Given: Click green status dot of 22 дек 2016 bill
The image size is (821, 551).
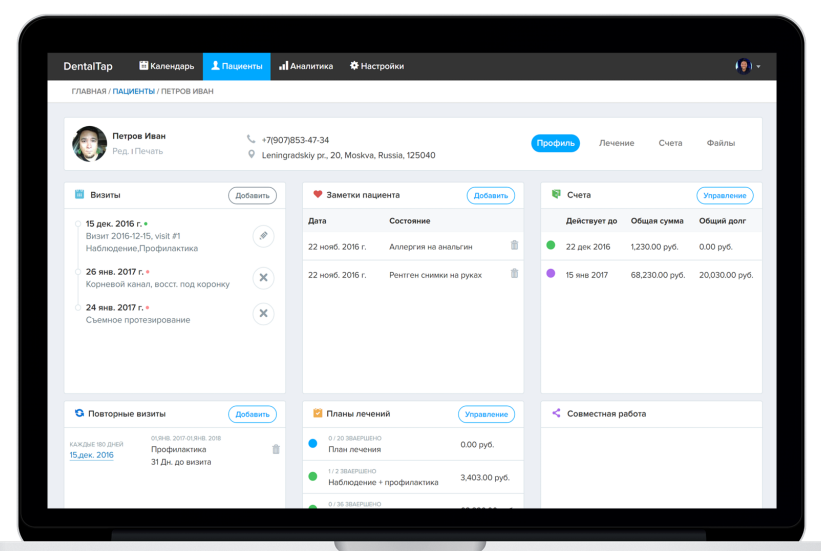Looking at the screenshot, I should [x=551, y=245].
